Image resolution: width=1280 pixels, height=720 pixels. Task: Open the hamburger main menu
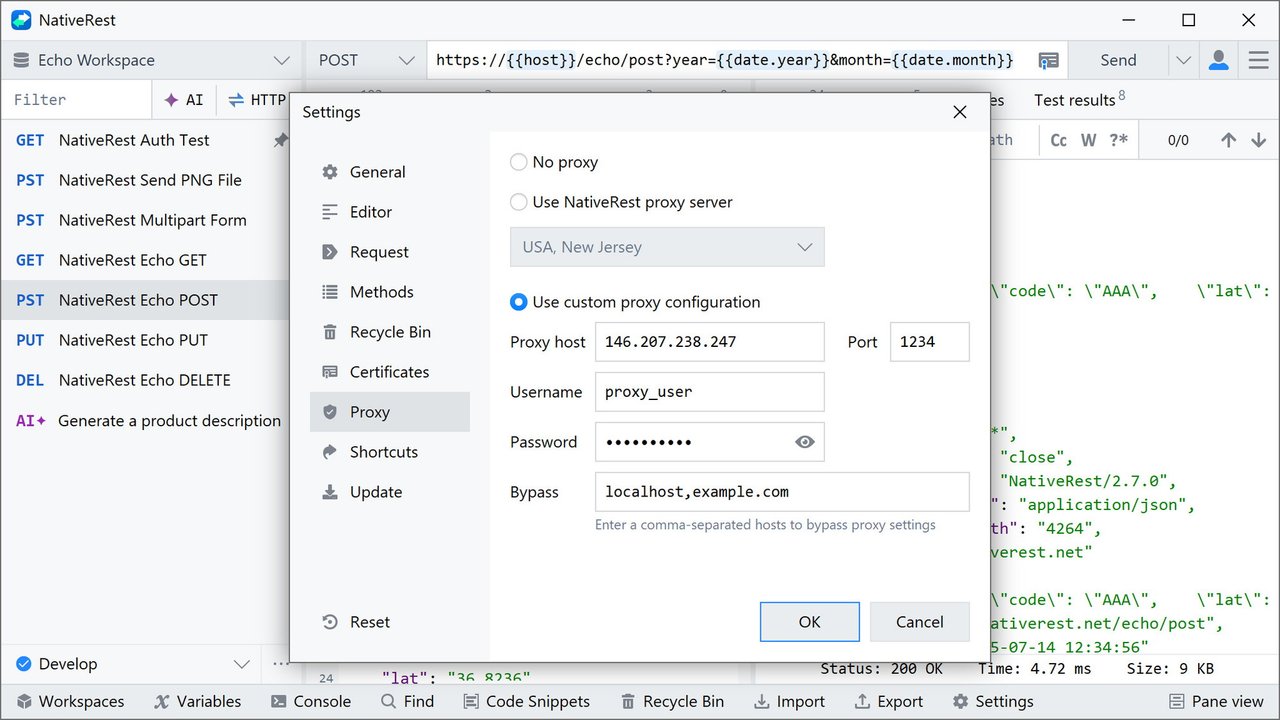point(1258,60)
